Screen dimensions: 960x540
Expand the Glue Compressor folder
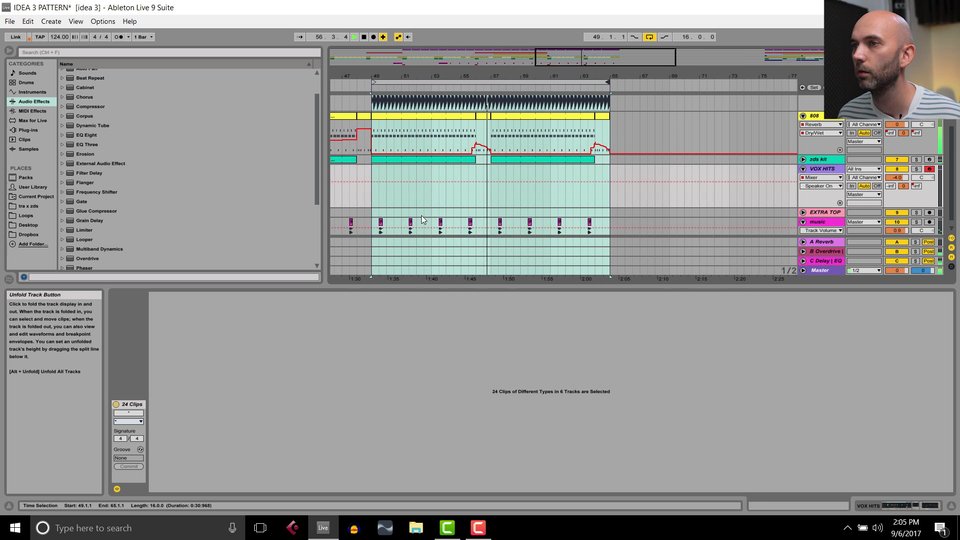click(62, 211)
